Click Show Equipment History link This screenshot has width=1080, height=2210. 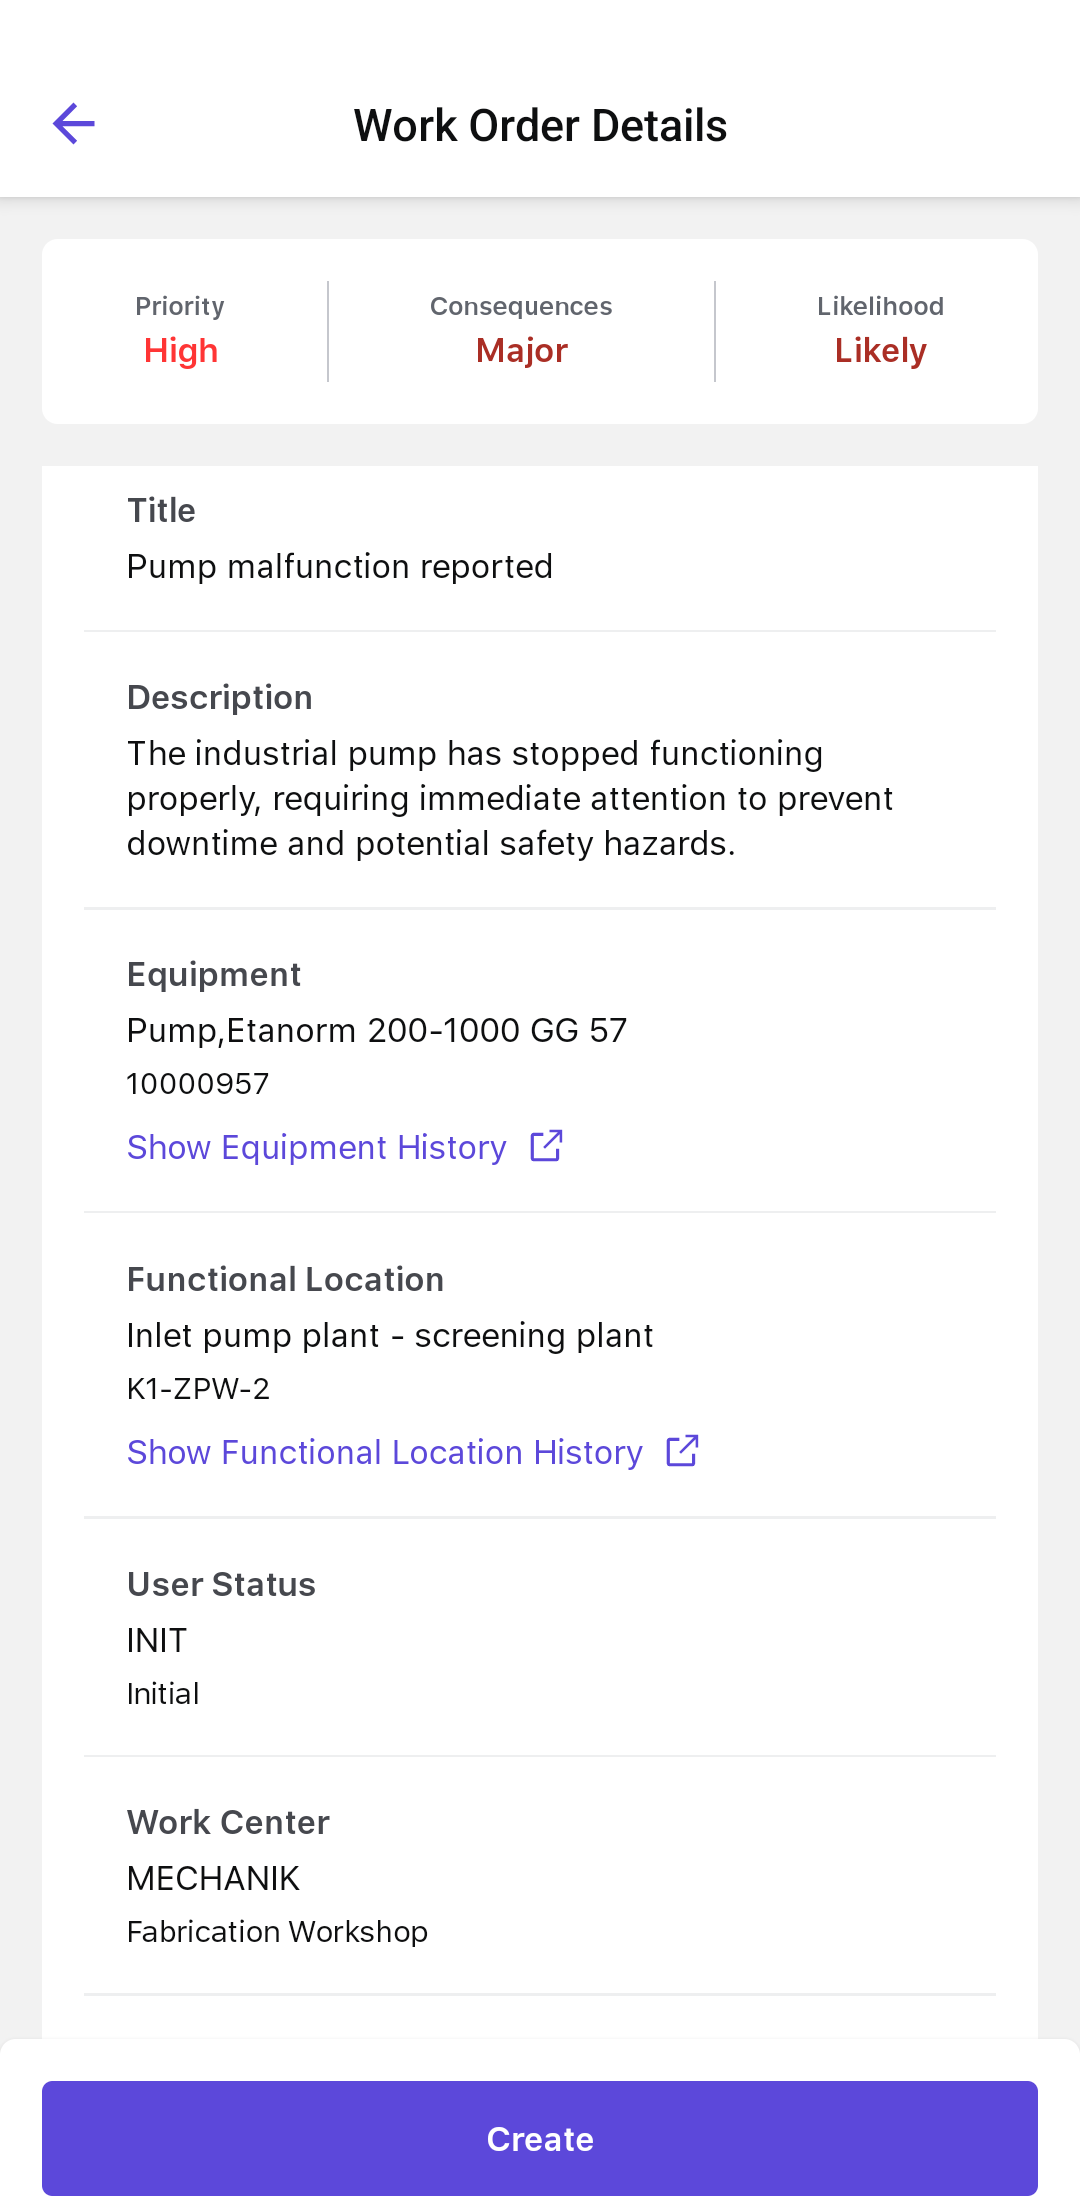[316, 1147]
